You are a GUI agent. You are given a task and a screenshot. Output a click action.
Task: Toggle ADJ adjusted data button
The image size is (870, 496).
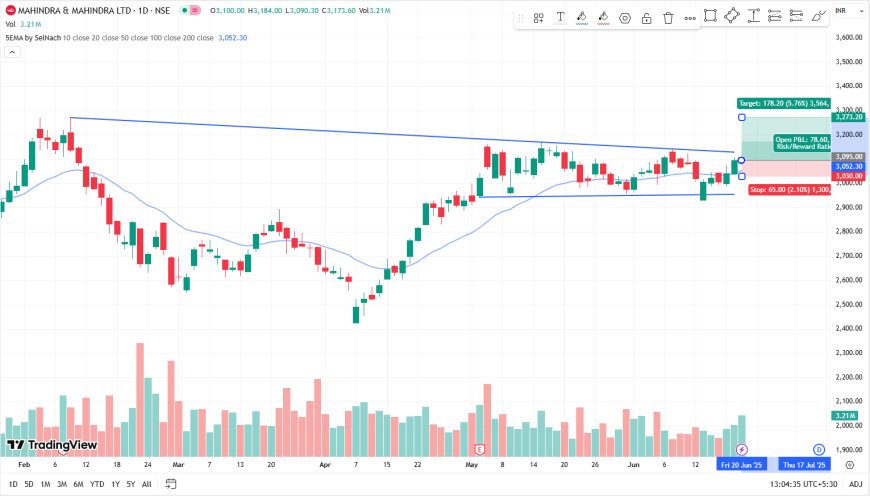(x=855, y=484)
